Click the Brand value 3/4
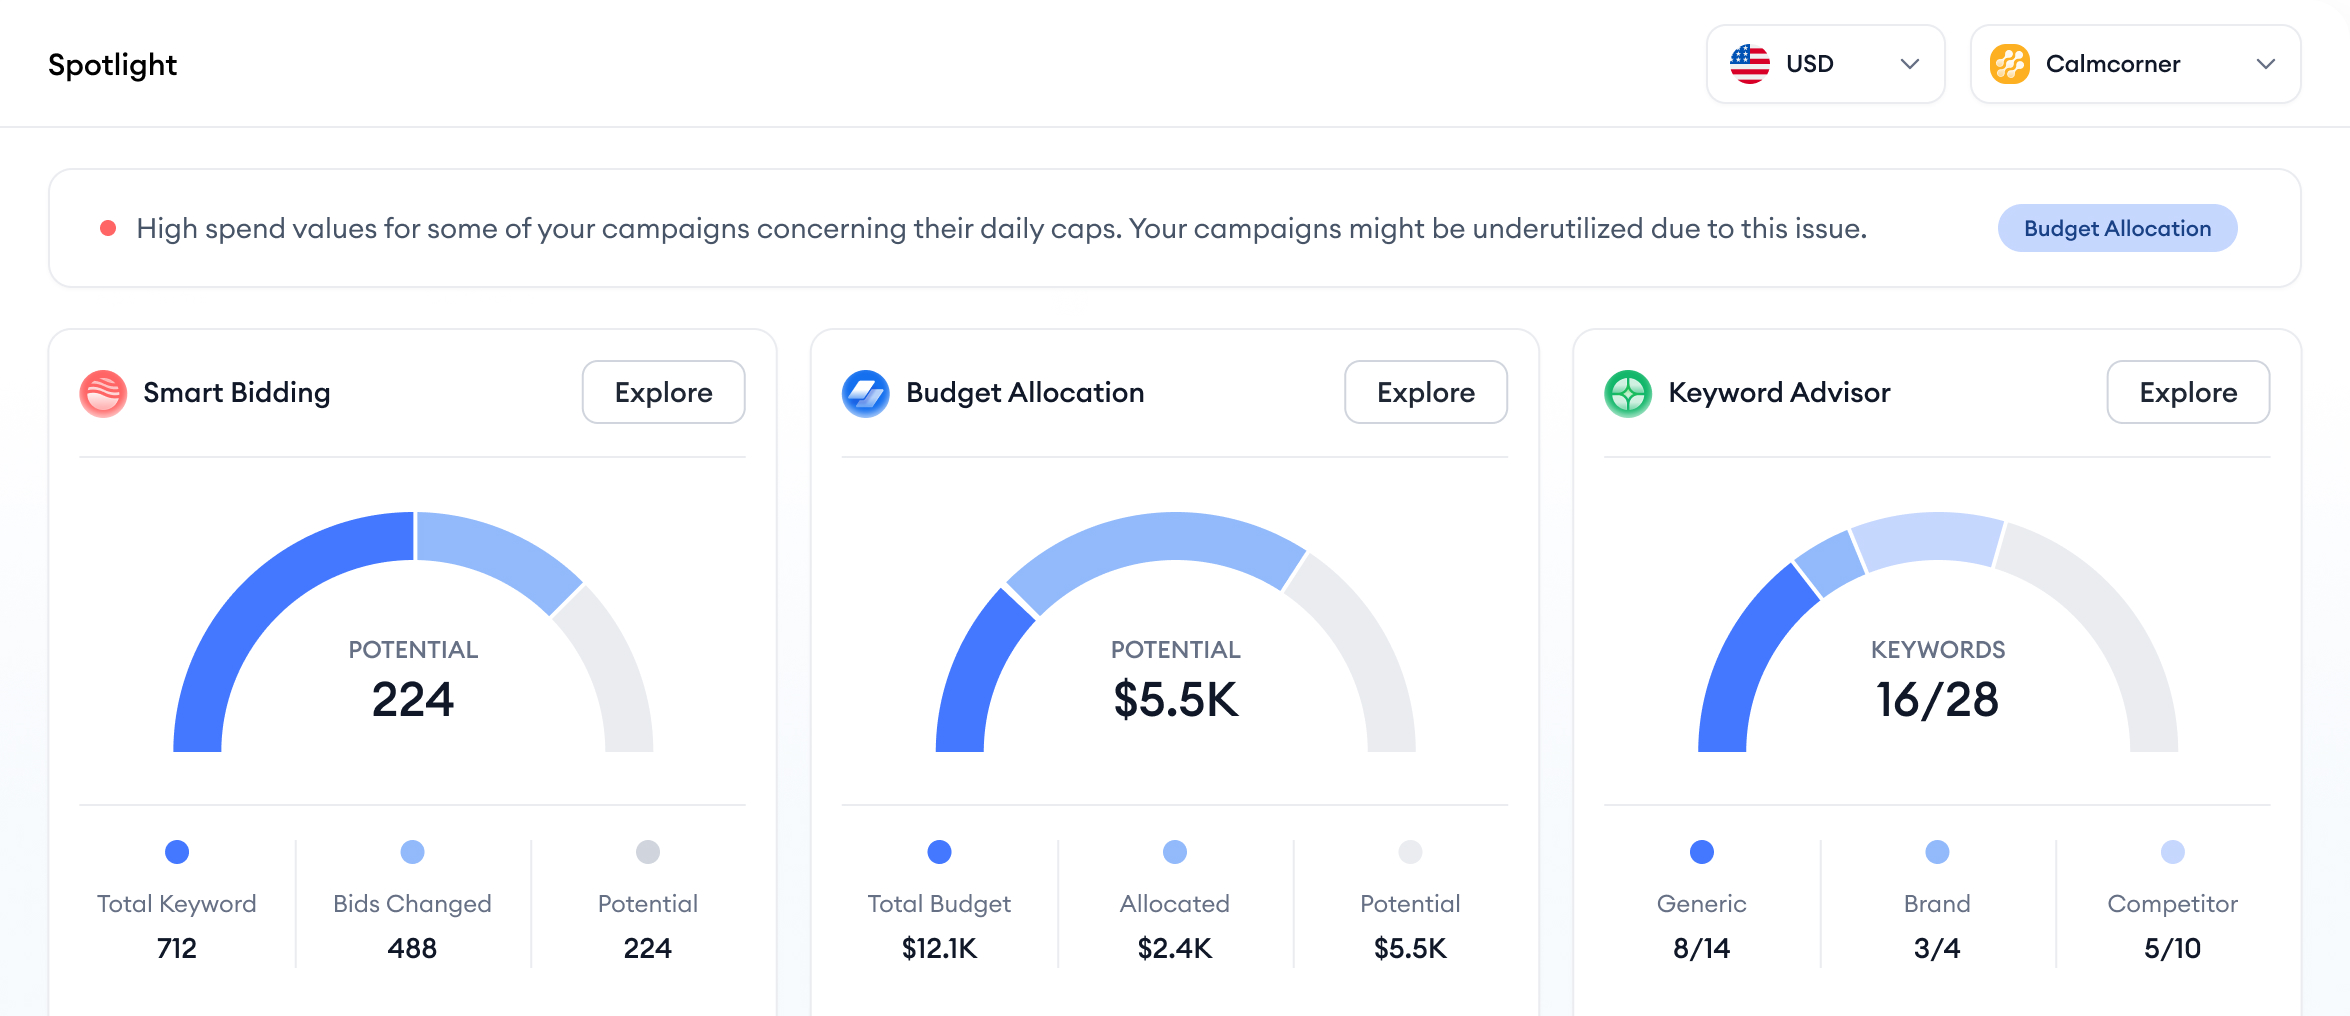The height and width of the screenshot is (1016, 2350). (x=1937, y=948)
